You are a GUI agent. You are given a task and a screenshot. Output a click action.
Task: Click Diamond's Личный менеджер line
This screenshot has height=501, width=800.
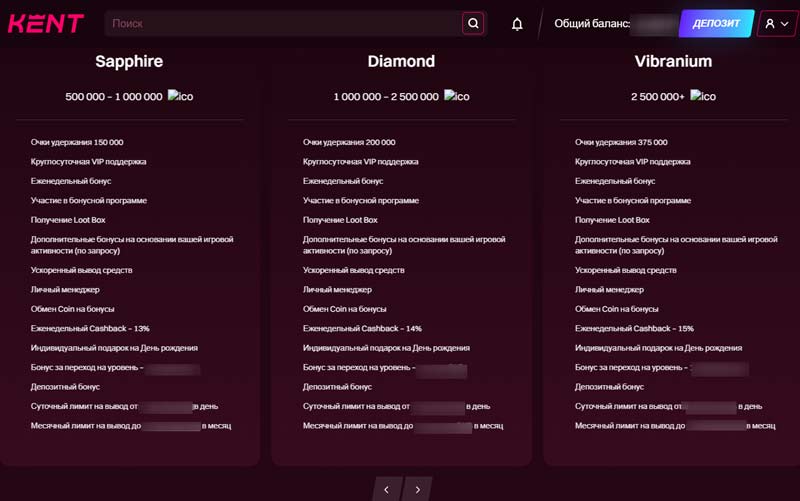point(337,289)
